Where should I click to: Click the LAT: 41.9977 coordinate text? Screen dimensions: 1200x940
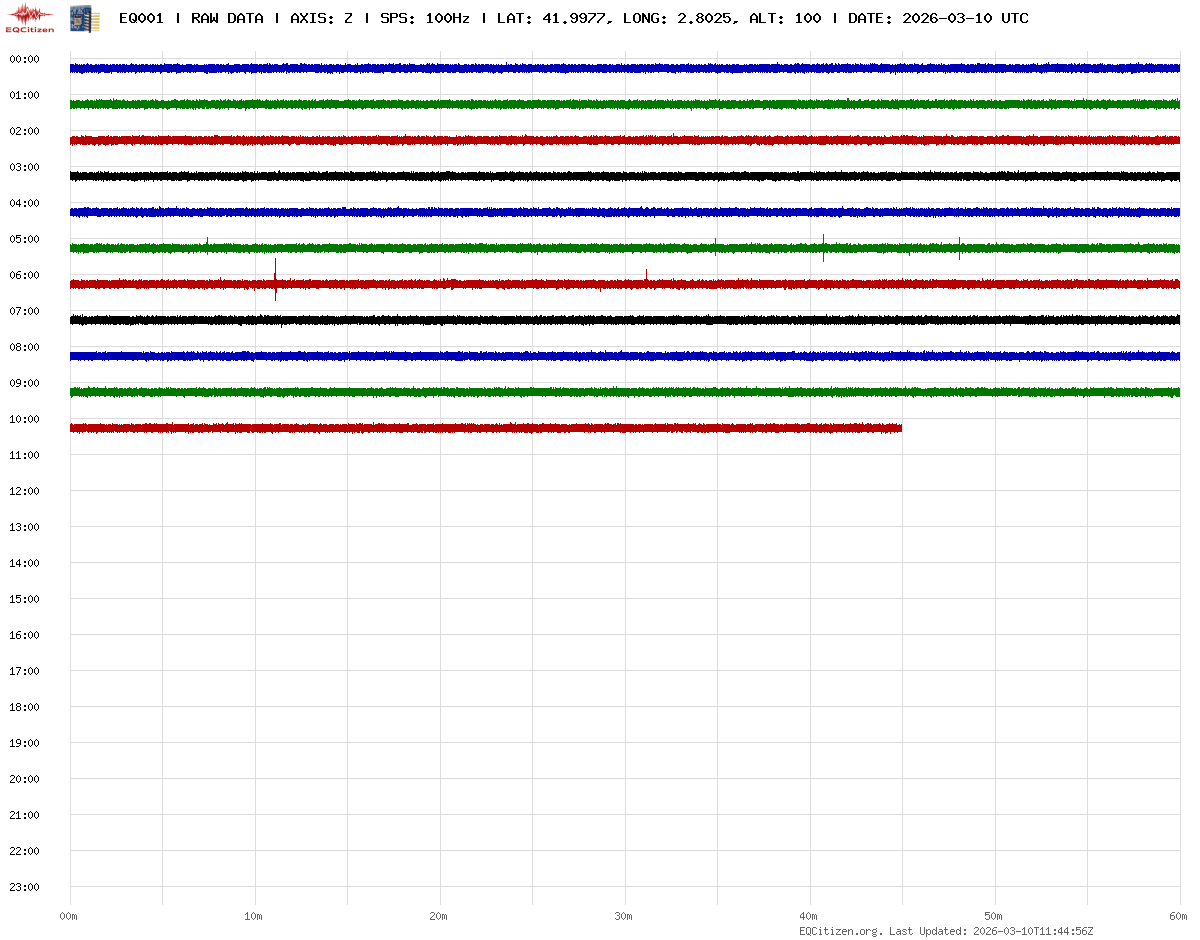pyautogui.click(x=551, y=18)
